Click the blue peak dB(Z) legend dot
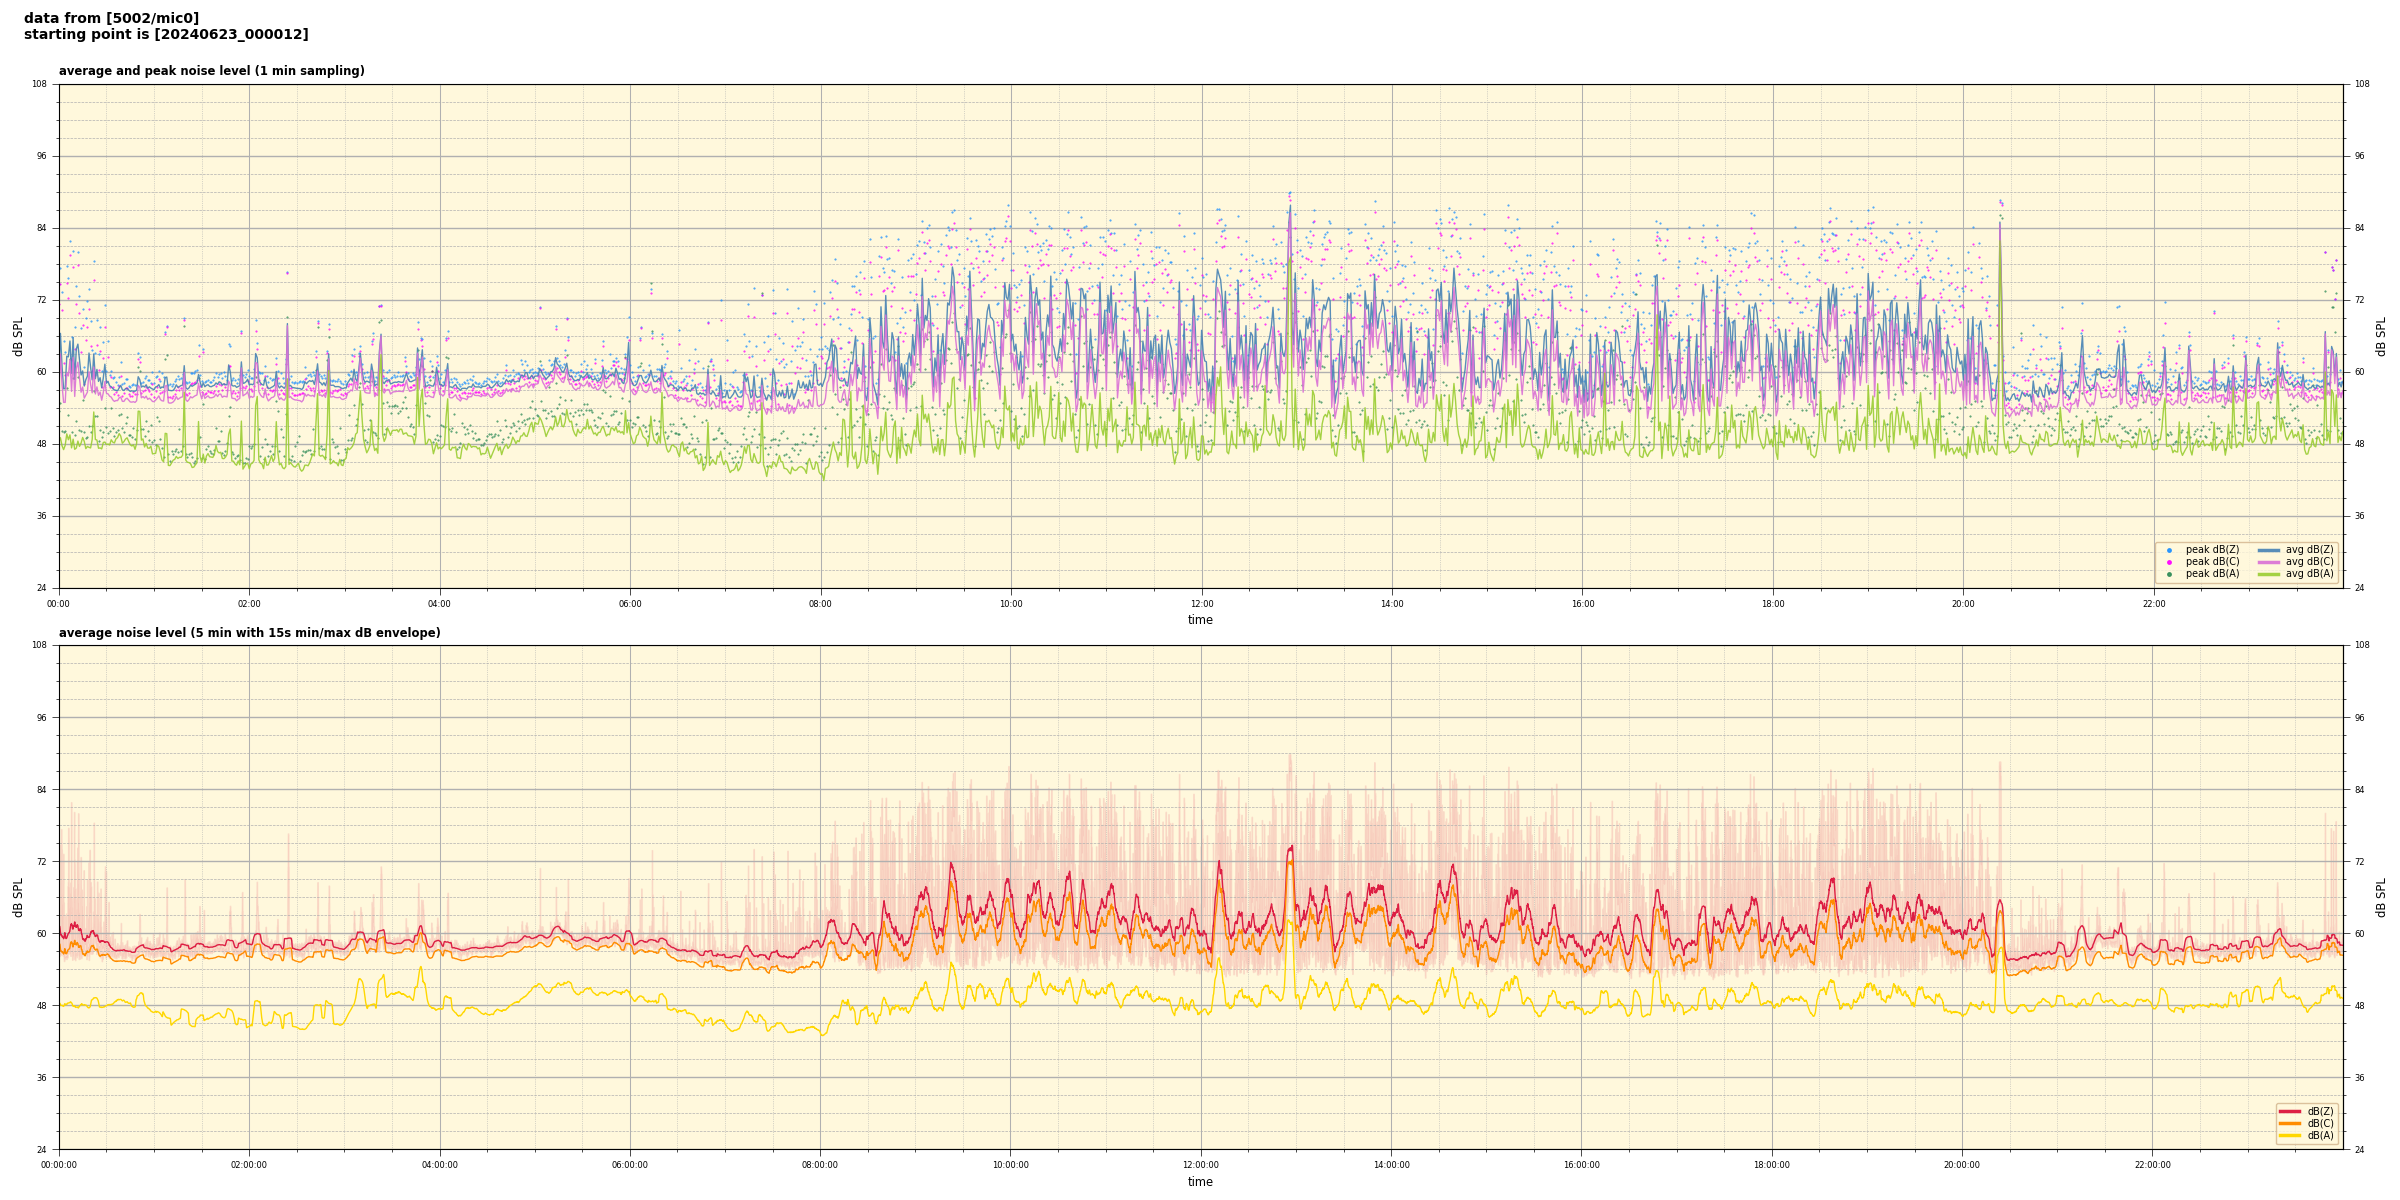 [2169, 550]
